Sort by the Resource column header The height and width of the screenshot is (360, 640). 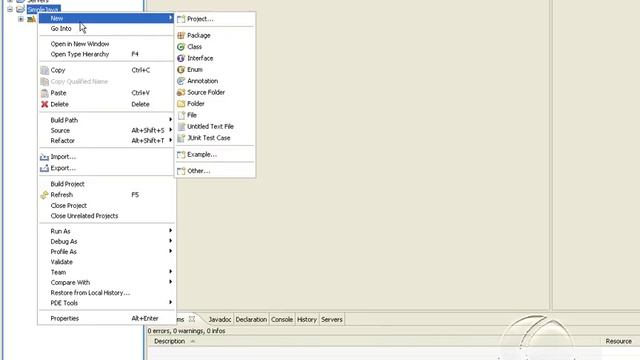618,341
